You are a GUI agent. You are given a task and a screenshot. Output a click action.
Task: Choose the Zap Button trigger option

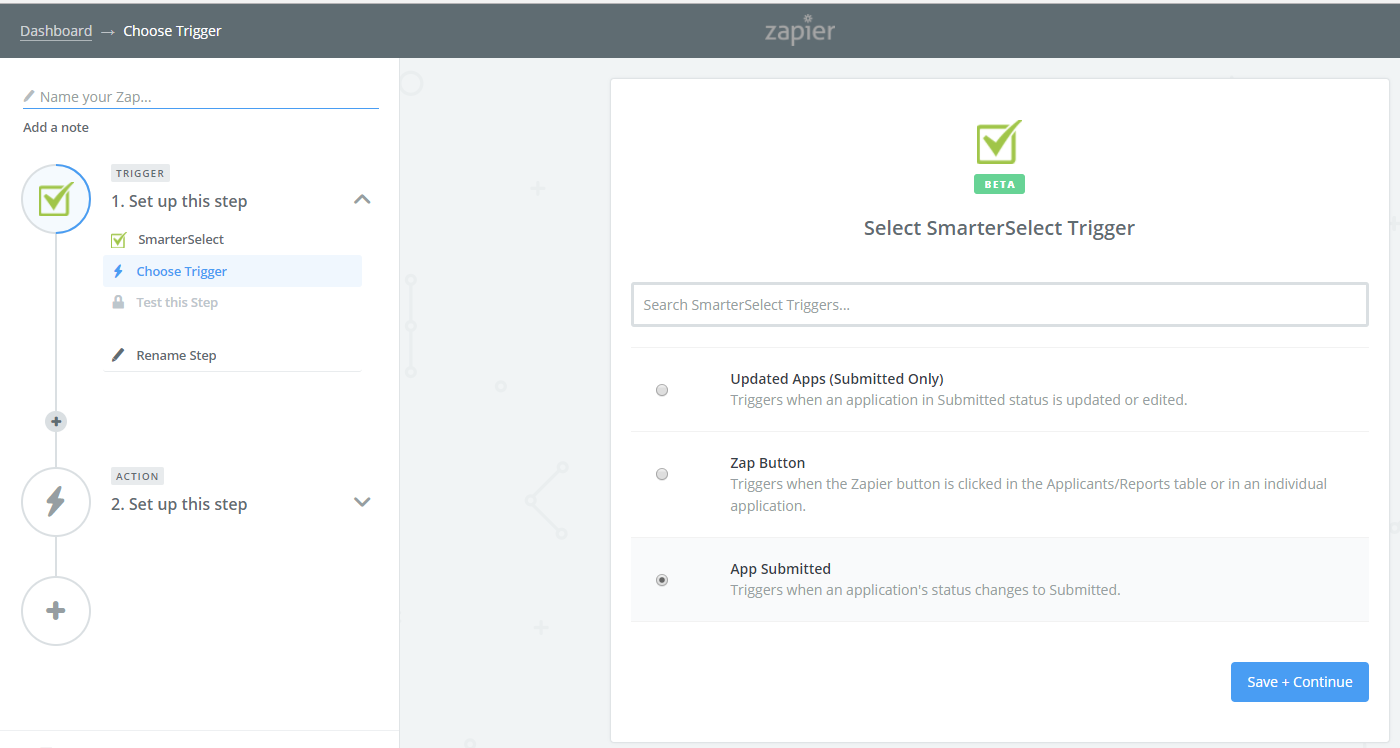661,474
